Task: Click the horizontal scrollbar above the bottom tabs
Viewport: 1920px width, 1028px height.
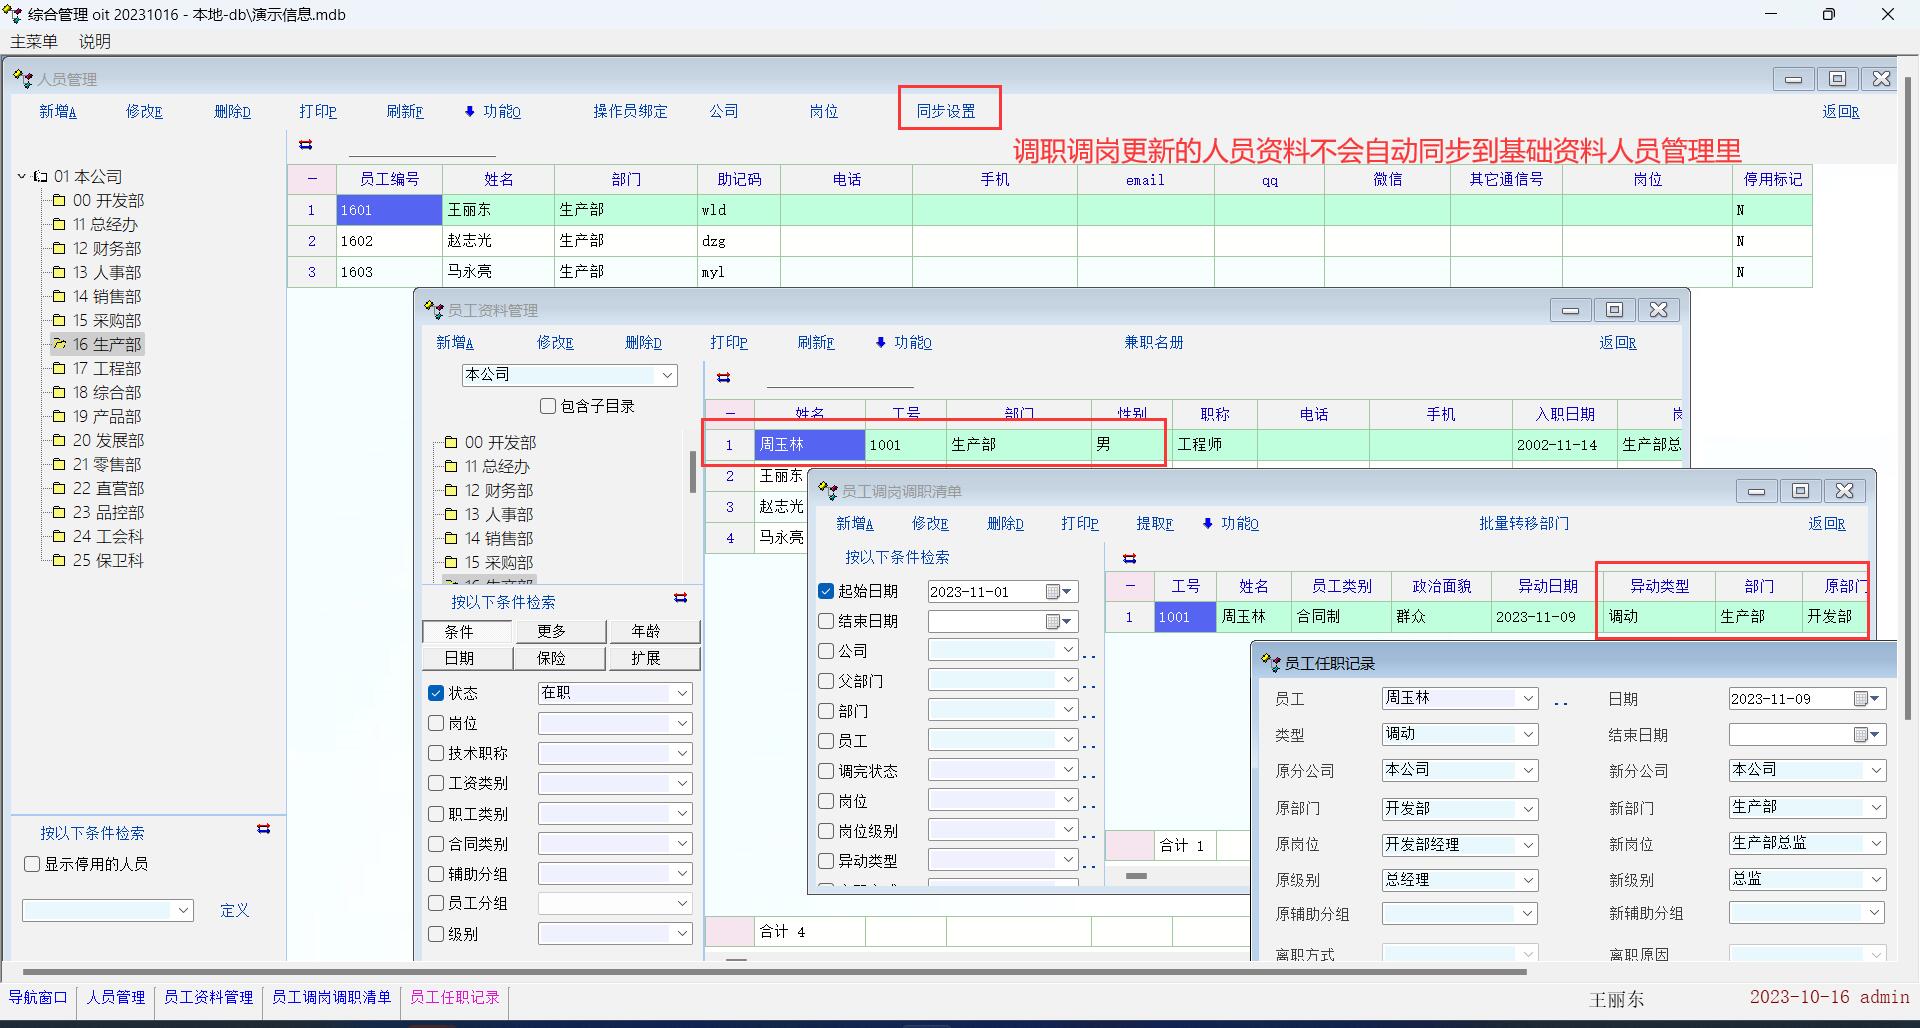Action: 774,971
